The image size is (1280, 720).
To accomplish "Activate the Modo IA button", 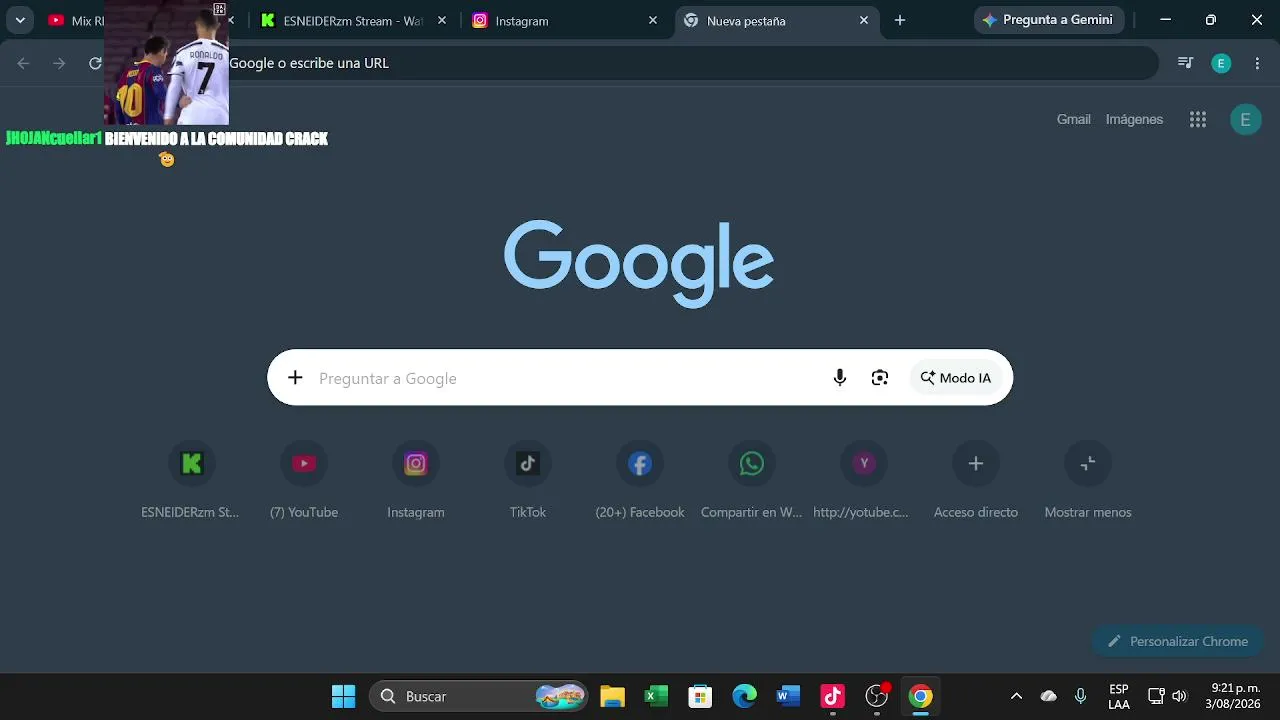I will click(x=956, y=378).
